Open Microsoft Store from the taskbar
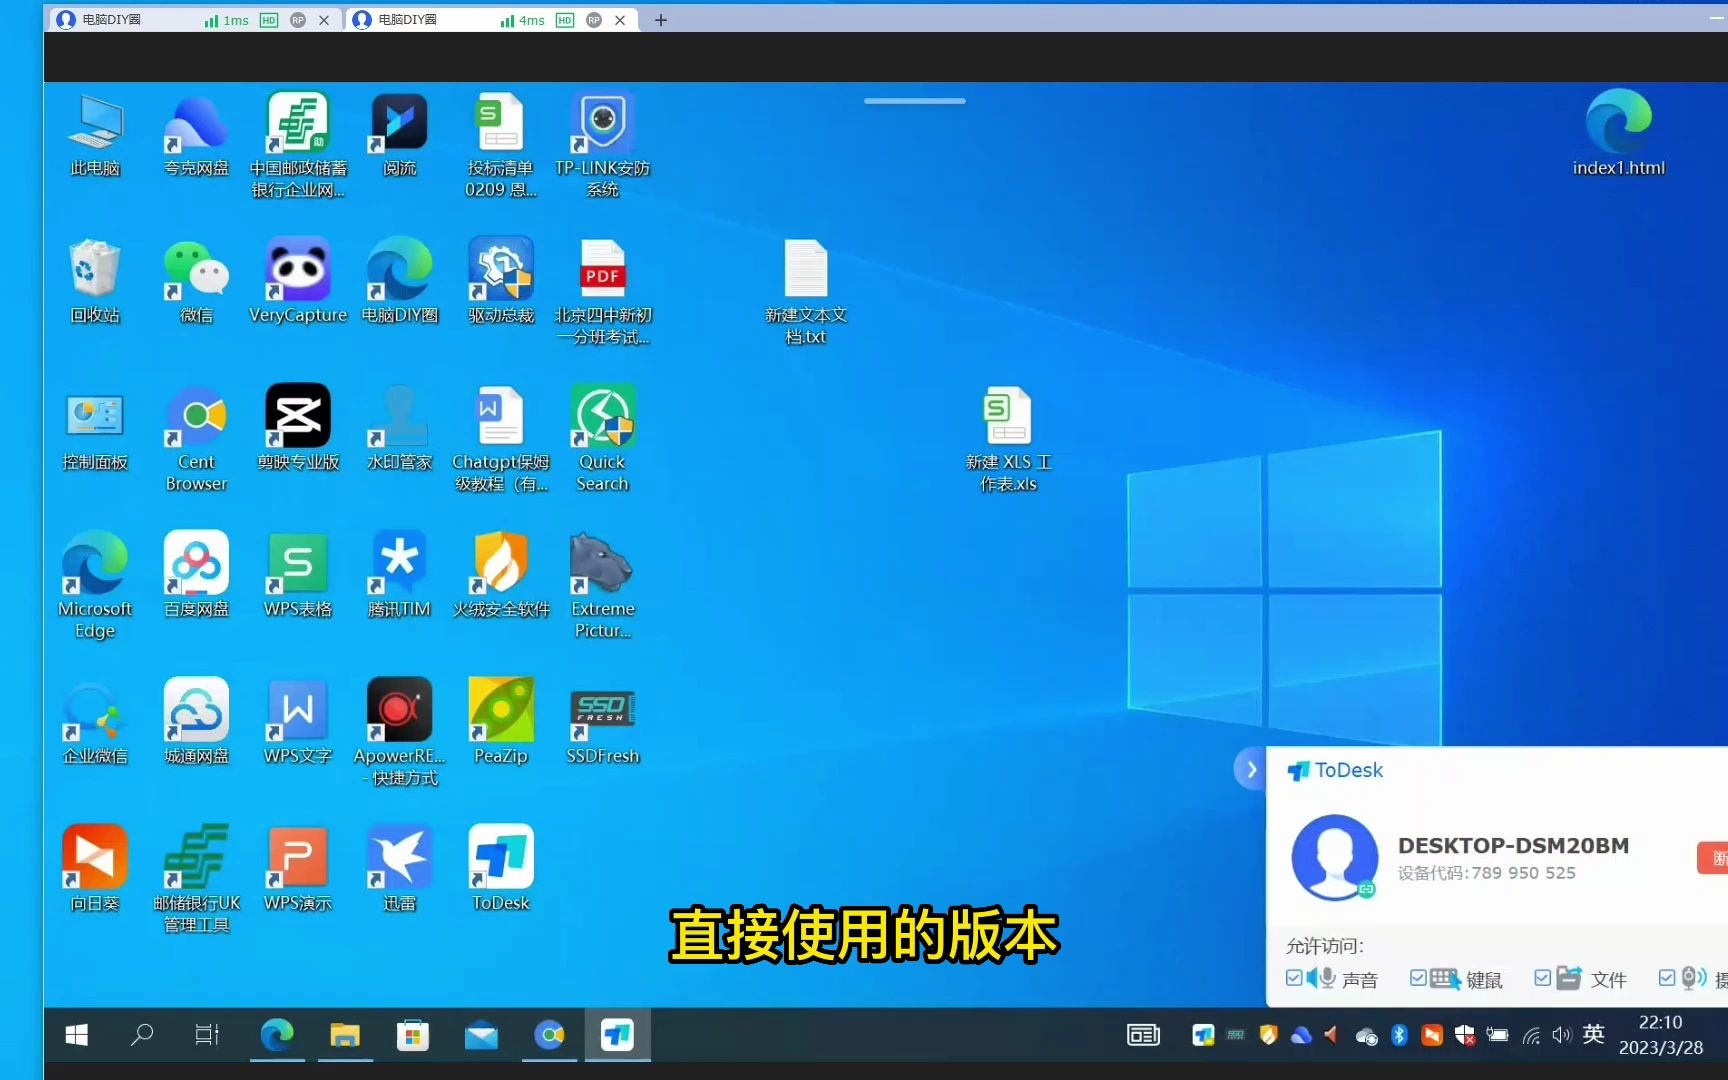The width and height of the screenshot is (1728, 1080). (412, 1035)
